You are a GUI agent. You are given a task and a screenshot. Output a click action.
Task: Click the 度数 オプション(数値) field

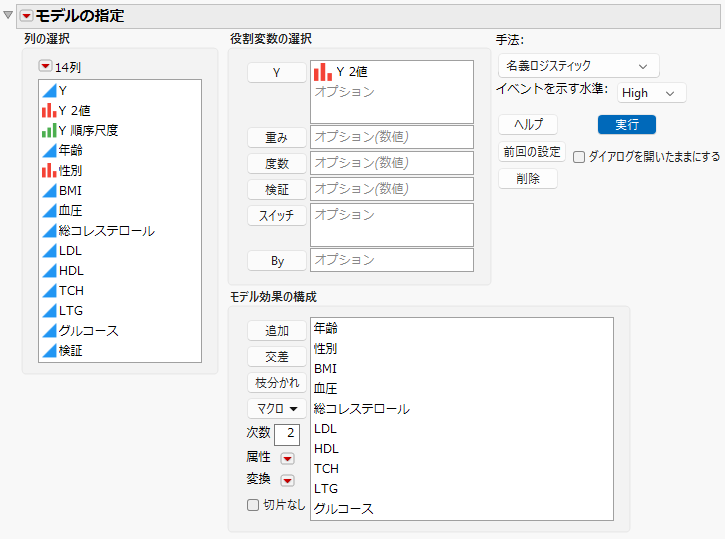pos(392,163)
